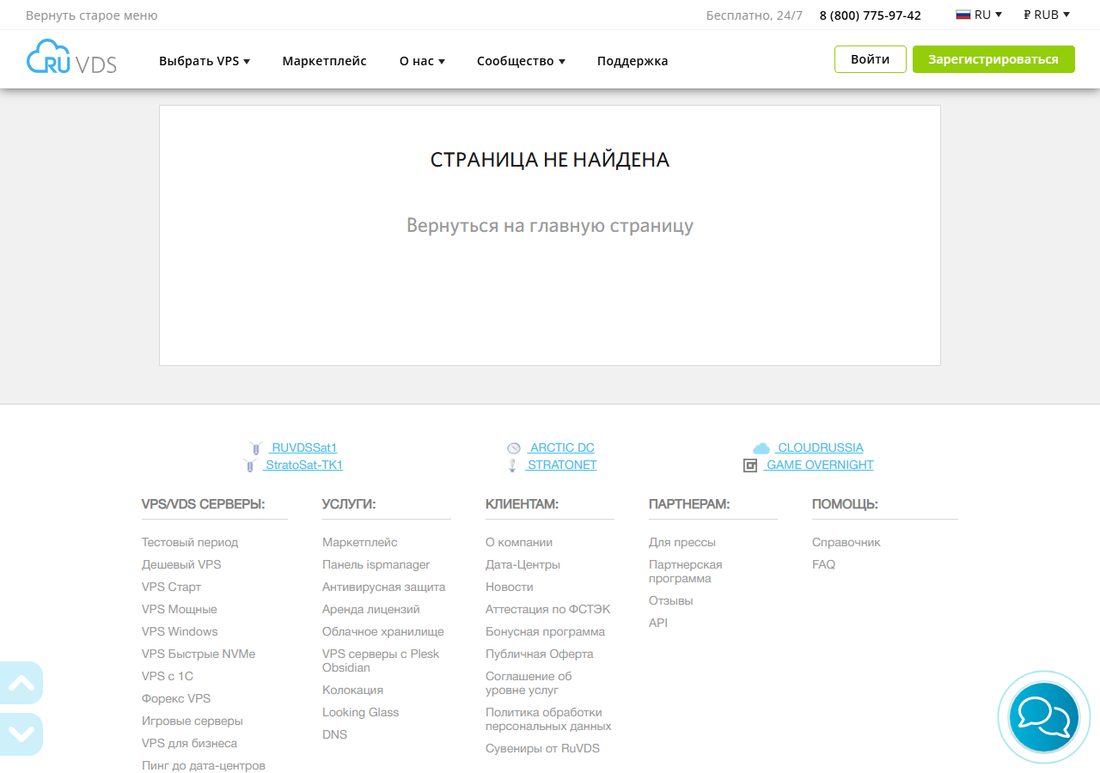Open the GAME OVERNIGHT link
Screen dimensions: 1100x773
click(x=819, y=465)
